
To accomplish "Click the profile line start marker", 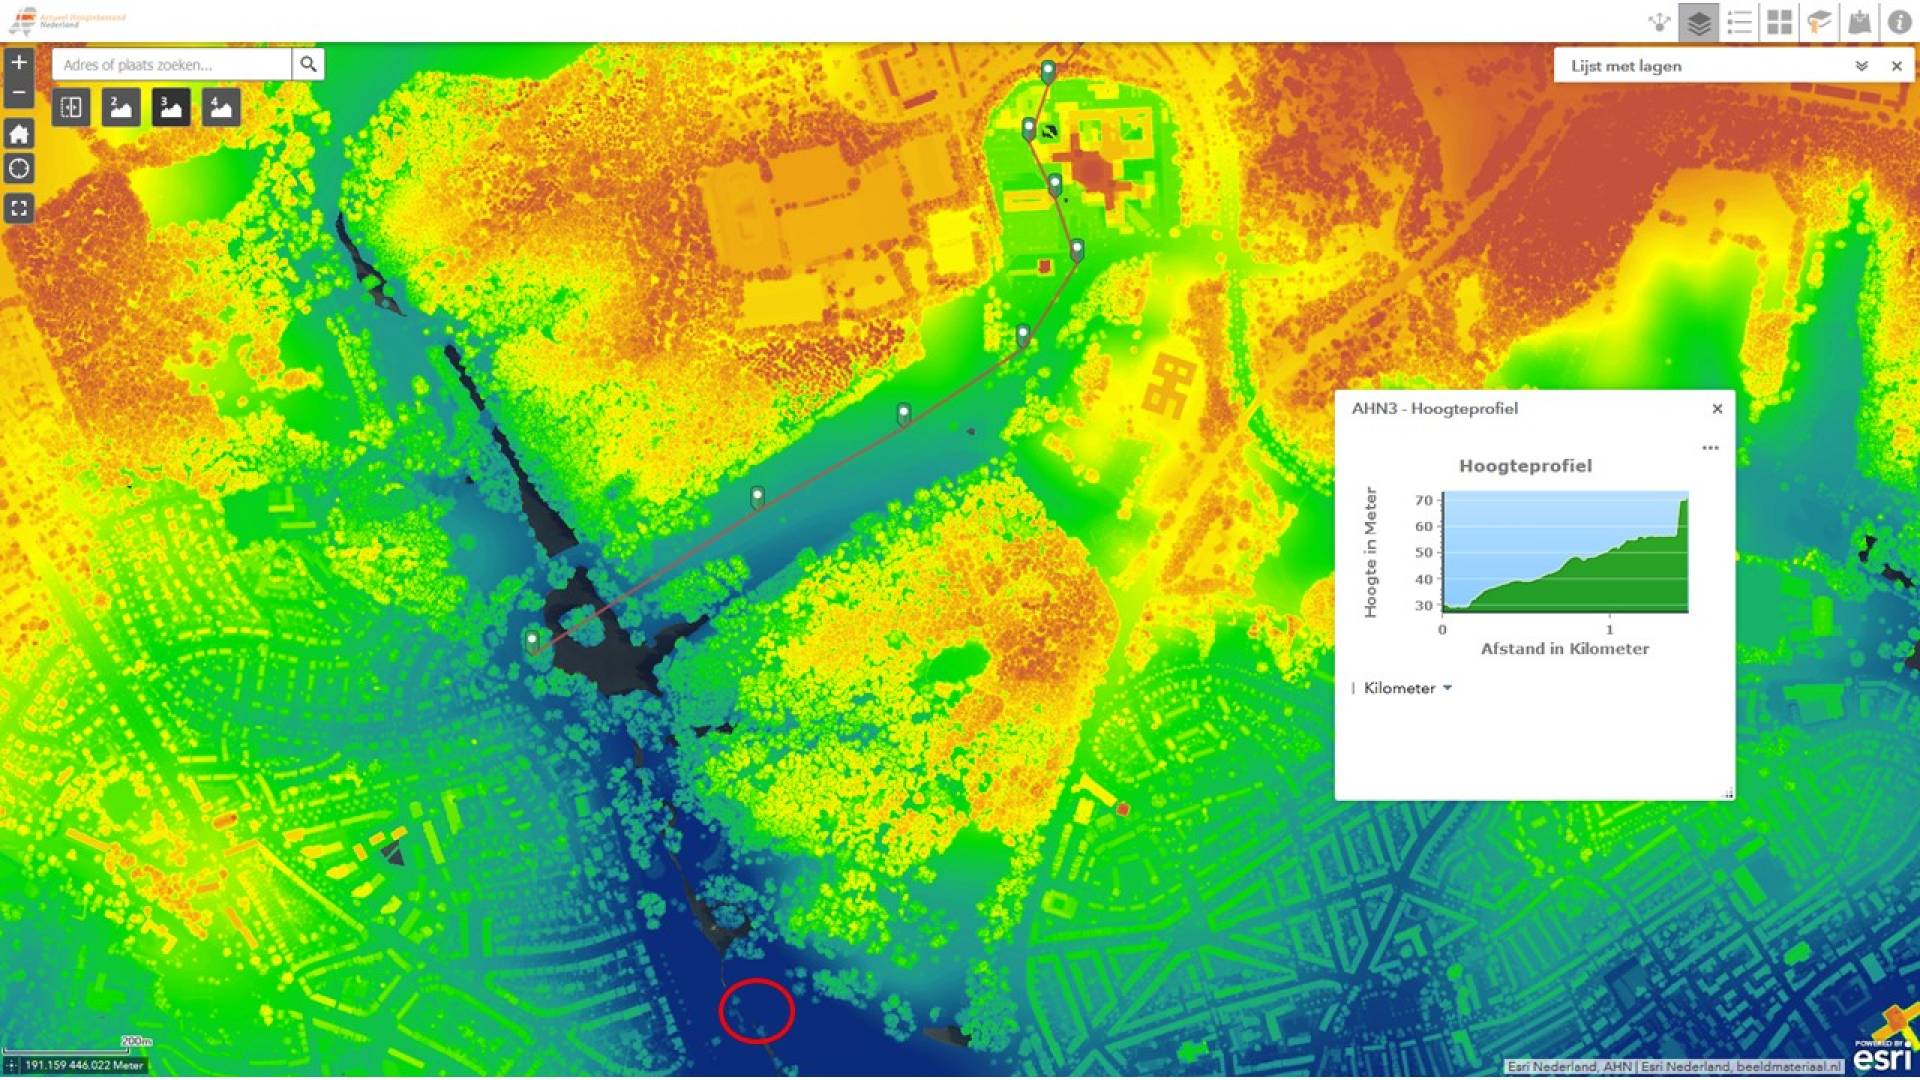I will pyautogui.click(x=532, y=641).
